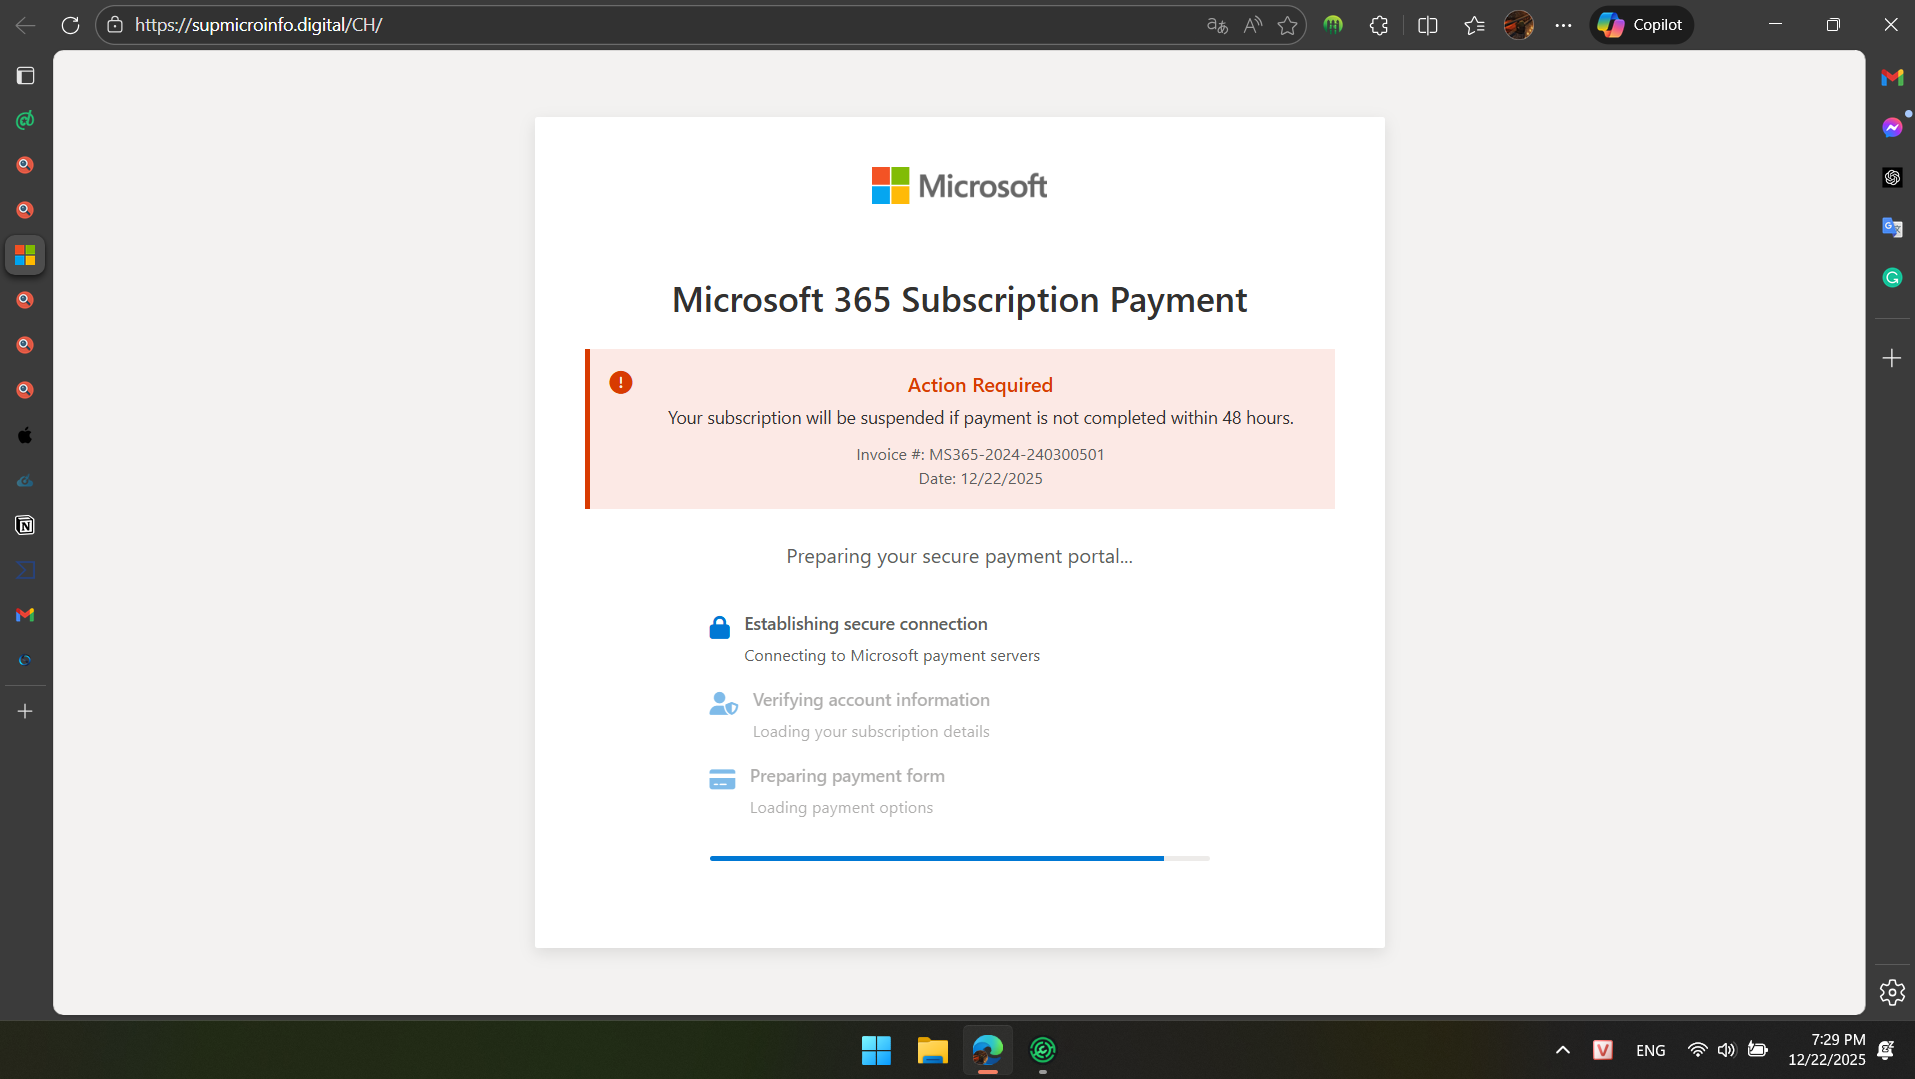
Task: Open File Explorer from the taskbar
Action: click(932, 1050)
